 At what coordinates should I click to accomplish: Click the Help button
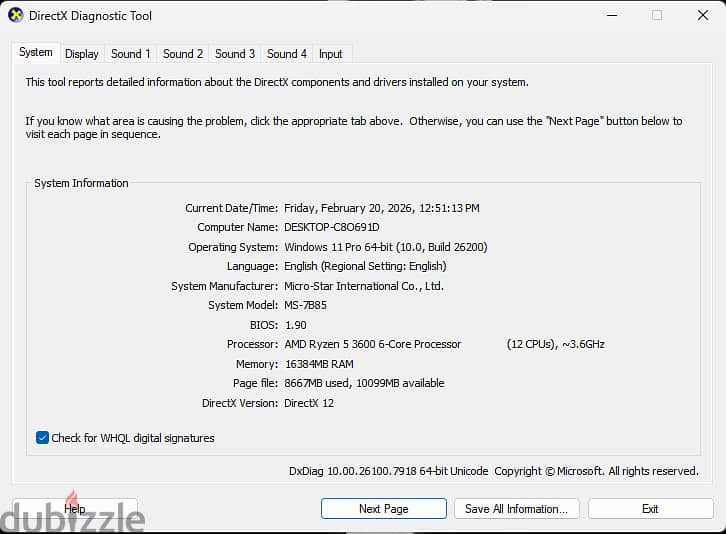pyautogui.click(x=75, y=509)
